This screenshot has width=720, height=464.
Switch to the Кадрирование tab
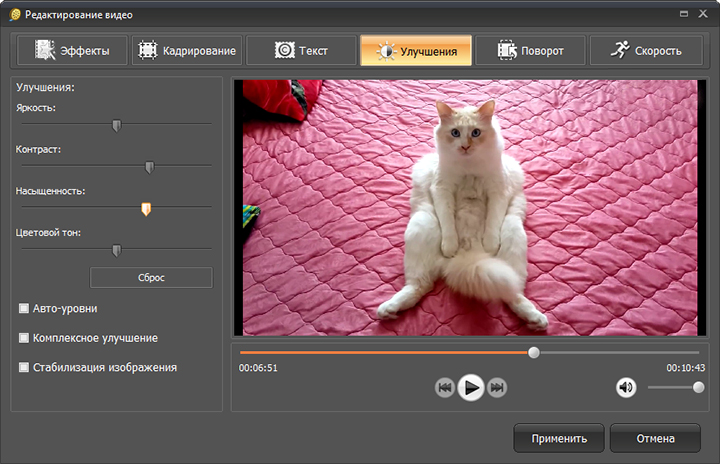(x=187, y=50)
